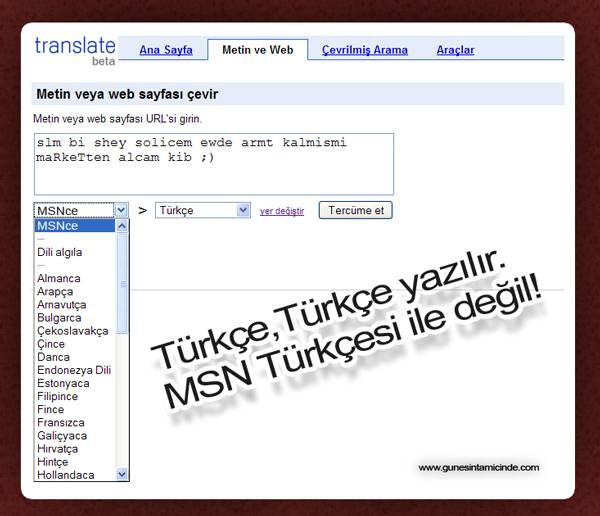Pick Çince in the language list
The height and width of the screenshot is (516, 600).
pos(52,344)
